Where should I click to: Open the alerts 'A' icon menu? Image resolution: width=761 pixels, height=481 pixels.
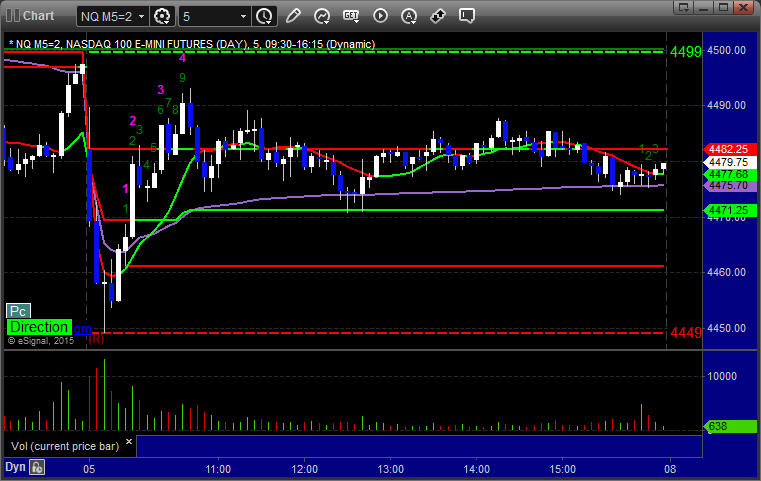click(x=409, y=16)
